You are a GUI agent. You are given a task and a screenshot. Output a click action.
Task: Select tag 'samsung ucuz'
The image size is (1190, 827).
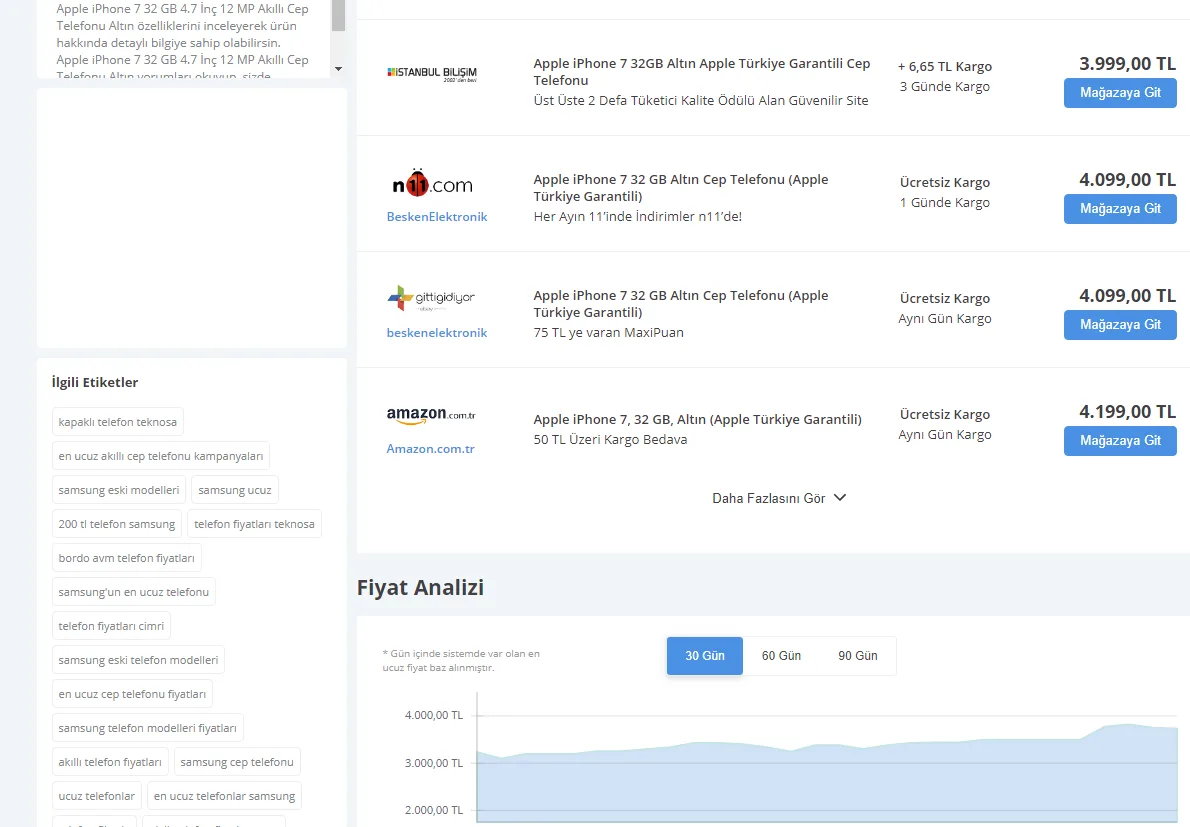pos(235,490)
